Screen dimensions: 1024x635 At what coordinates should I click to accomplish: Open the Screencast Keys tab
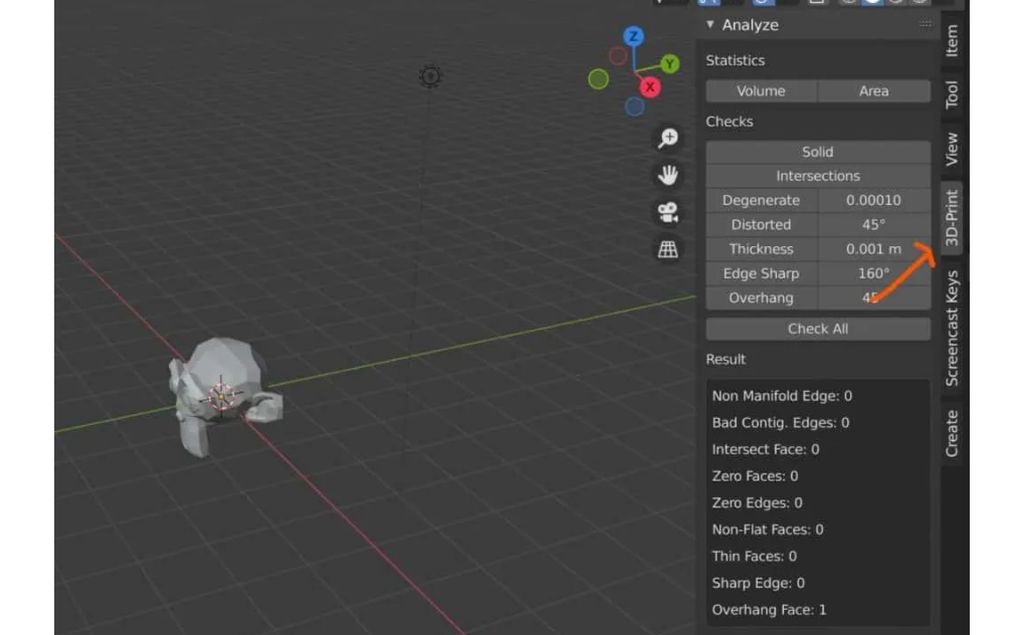pos(951,328)
